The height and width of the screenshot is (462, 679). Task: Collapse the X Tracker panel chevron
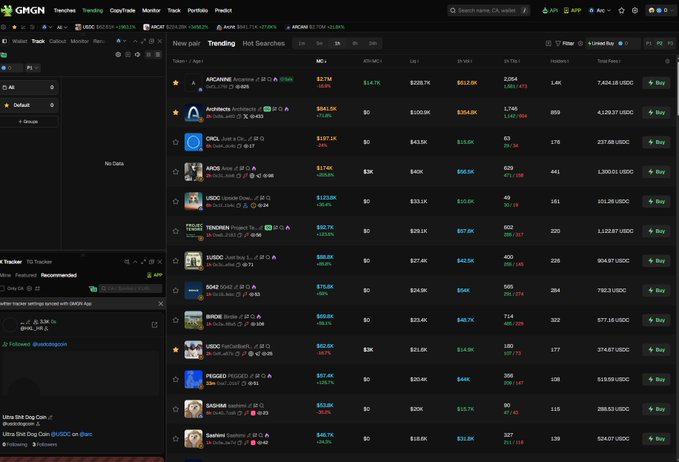click(x=135, y=262)
